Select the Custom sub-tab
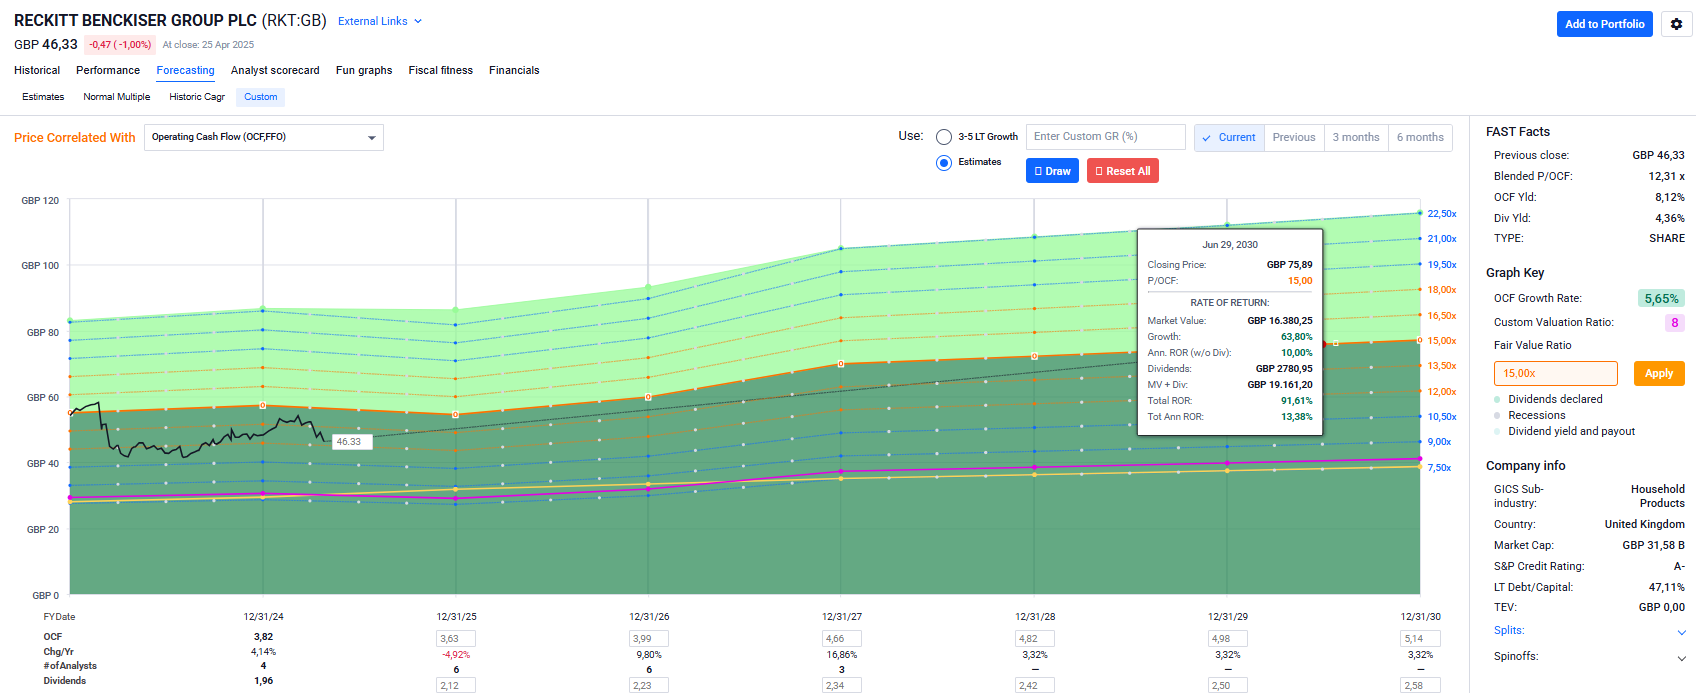Viewport: 1696px width, 693px height. pyautogui.click(x=261, y=97)
